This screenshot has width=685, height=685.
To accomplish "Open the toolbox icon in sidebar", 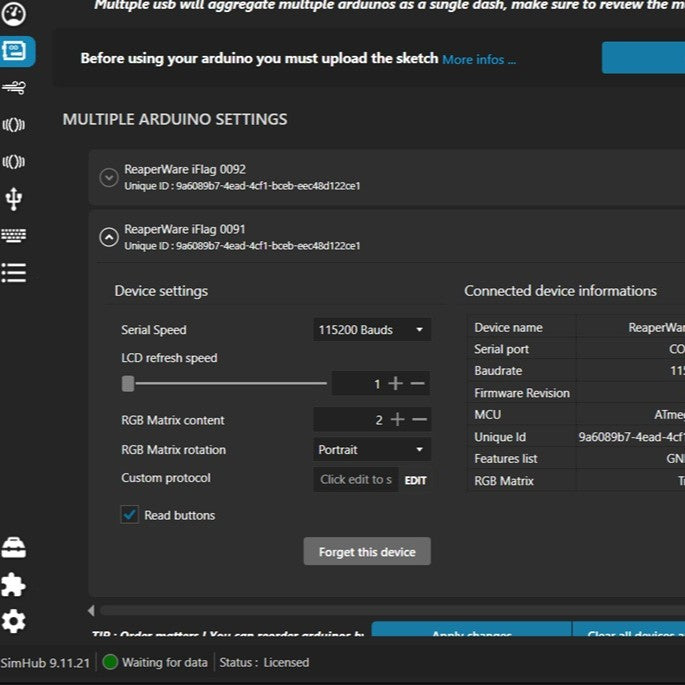I will pos(14,548).
